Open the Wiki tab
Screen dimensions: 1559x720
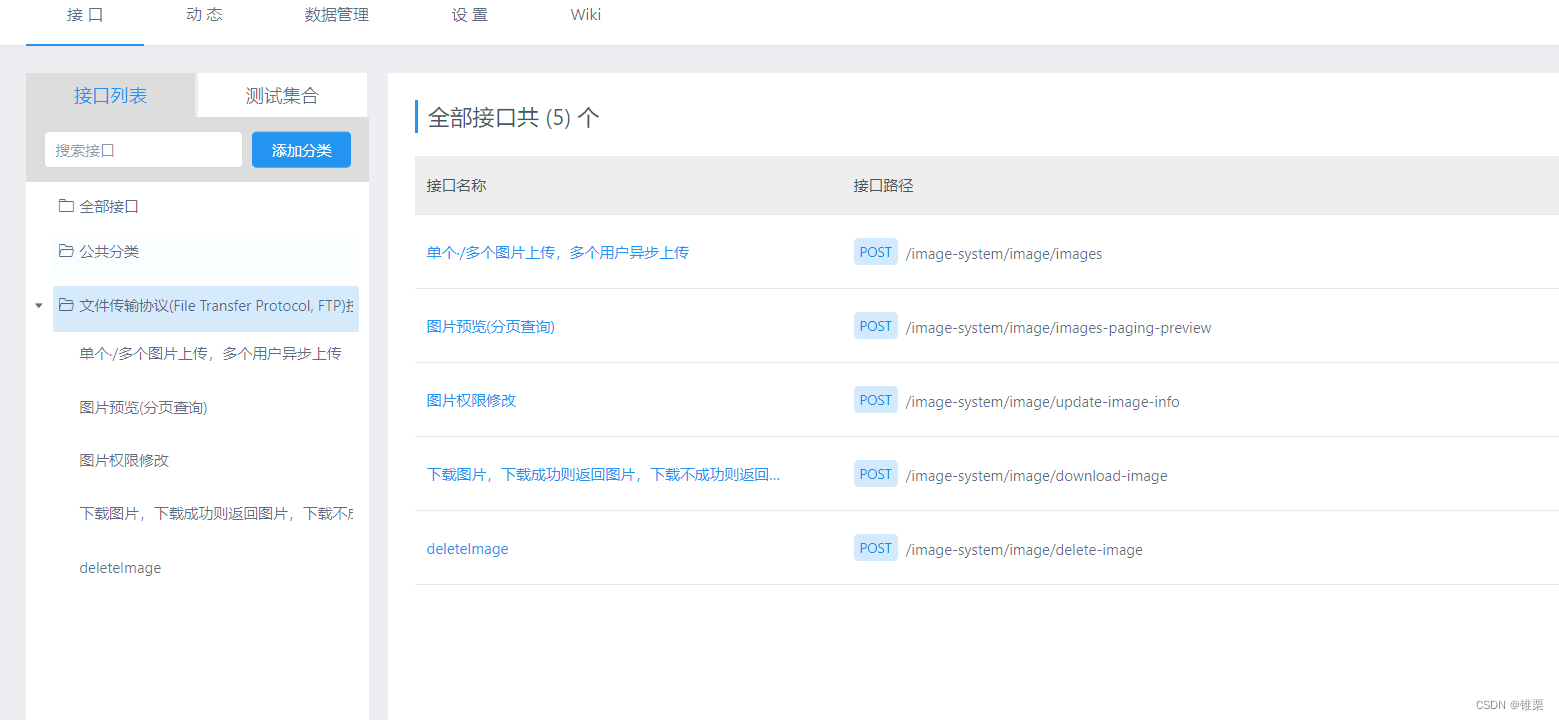pos(586,15)
